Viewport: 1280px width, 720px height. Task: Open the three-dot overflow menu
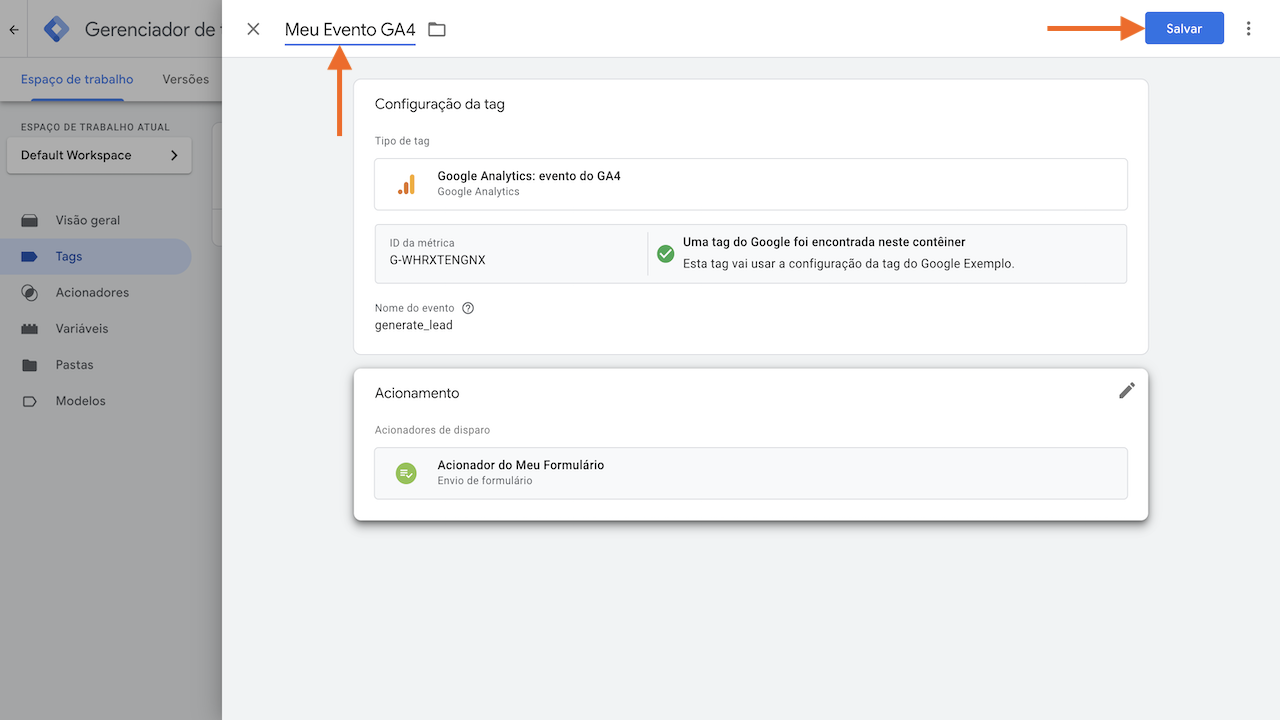pyautogui.click(x=1248, y=28)
